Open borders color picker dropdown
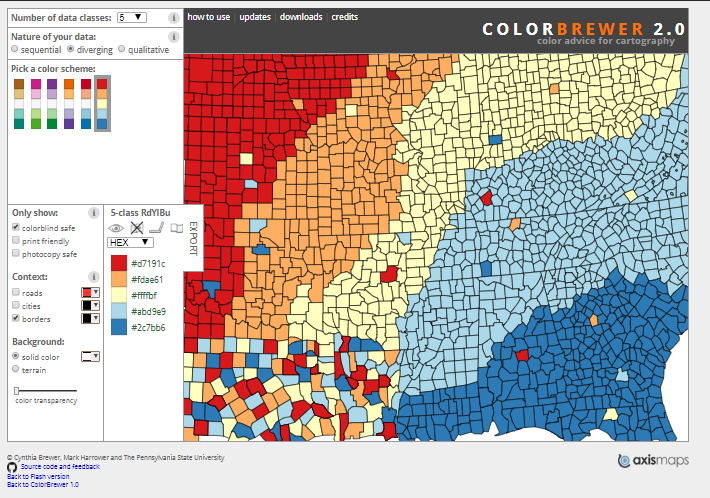This screenshot has width=710, height=498. [91, 319]
